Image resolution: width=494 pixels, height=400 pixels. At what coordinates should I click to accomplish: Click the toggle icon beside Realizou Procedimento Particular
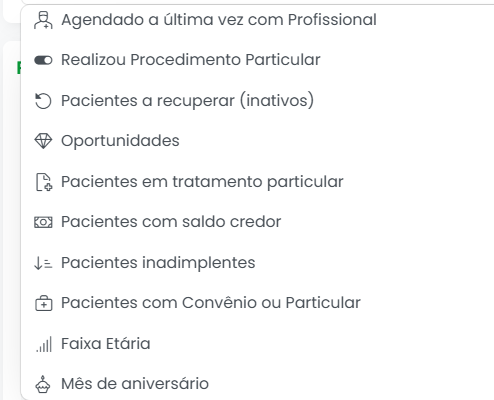[x=43, y=60]
